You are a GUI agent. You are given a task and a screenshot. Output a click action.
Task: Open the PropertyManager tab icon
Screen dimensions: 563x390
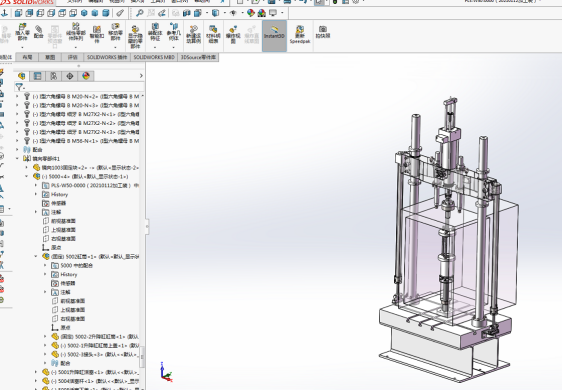click(x=37, y=76)
